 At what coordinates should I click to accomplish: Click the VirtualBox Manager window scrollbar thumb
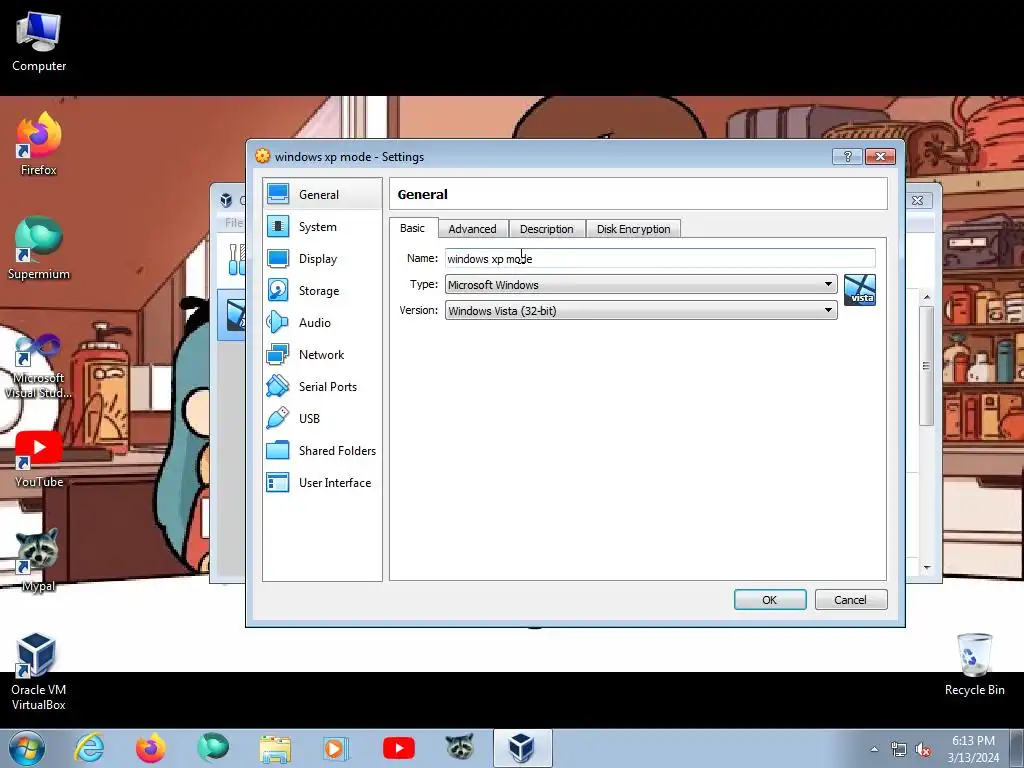(926, 365)
